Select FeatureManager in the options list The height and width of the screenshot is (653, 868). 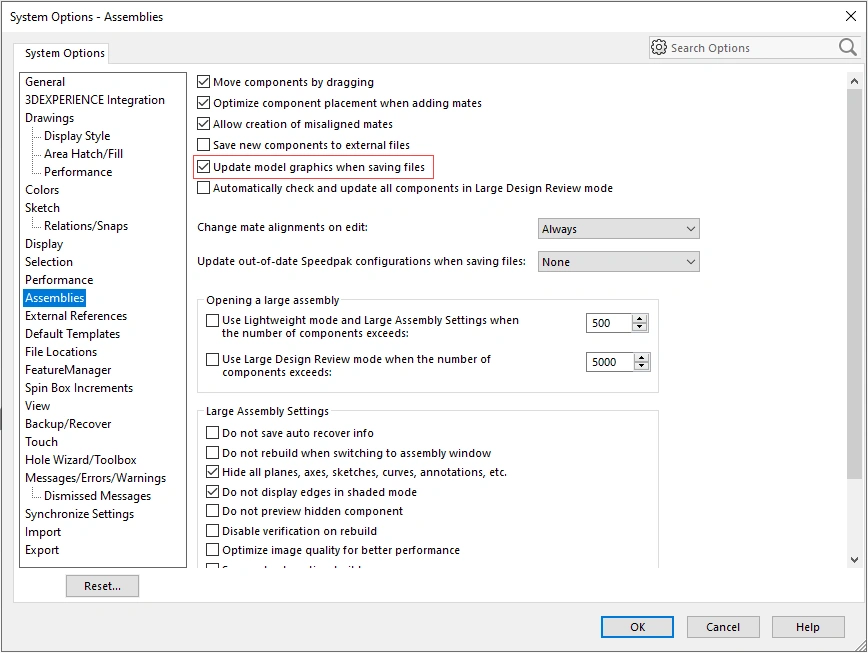(70, 370)
